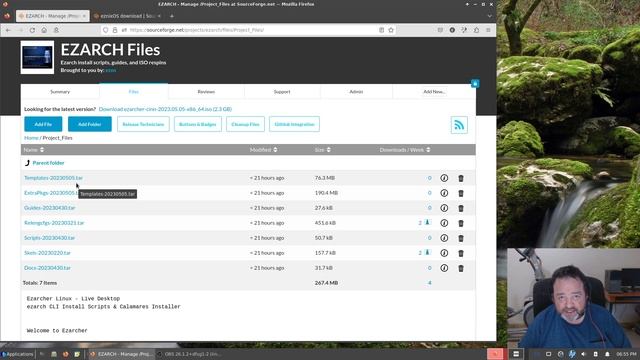Delete Templates-20230505.tar with the trash icon
This screenshot has height=360, width=640.
pos(461,178)
